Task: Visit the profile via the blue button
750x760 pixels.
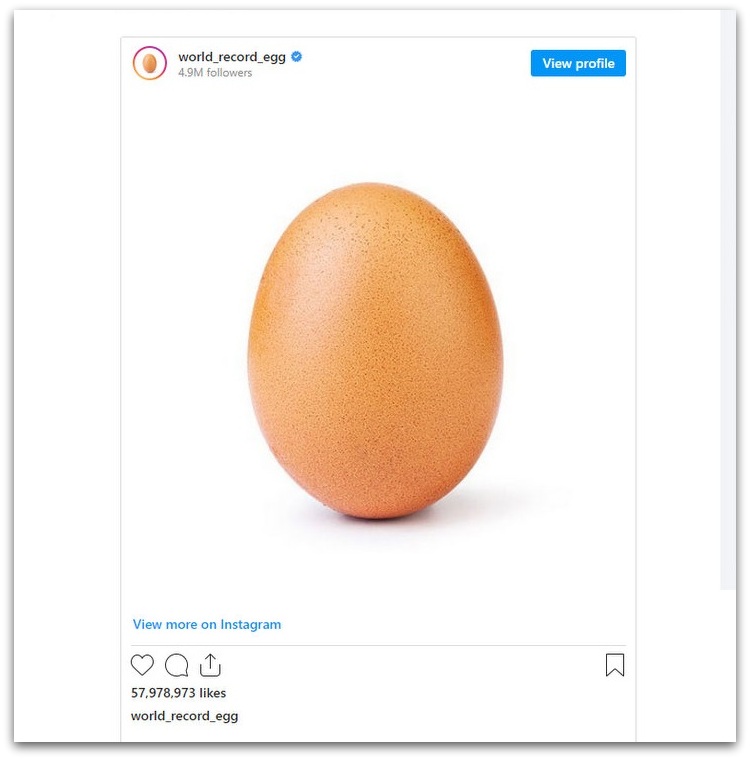Action: pos(578,63)
